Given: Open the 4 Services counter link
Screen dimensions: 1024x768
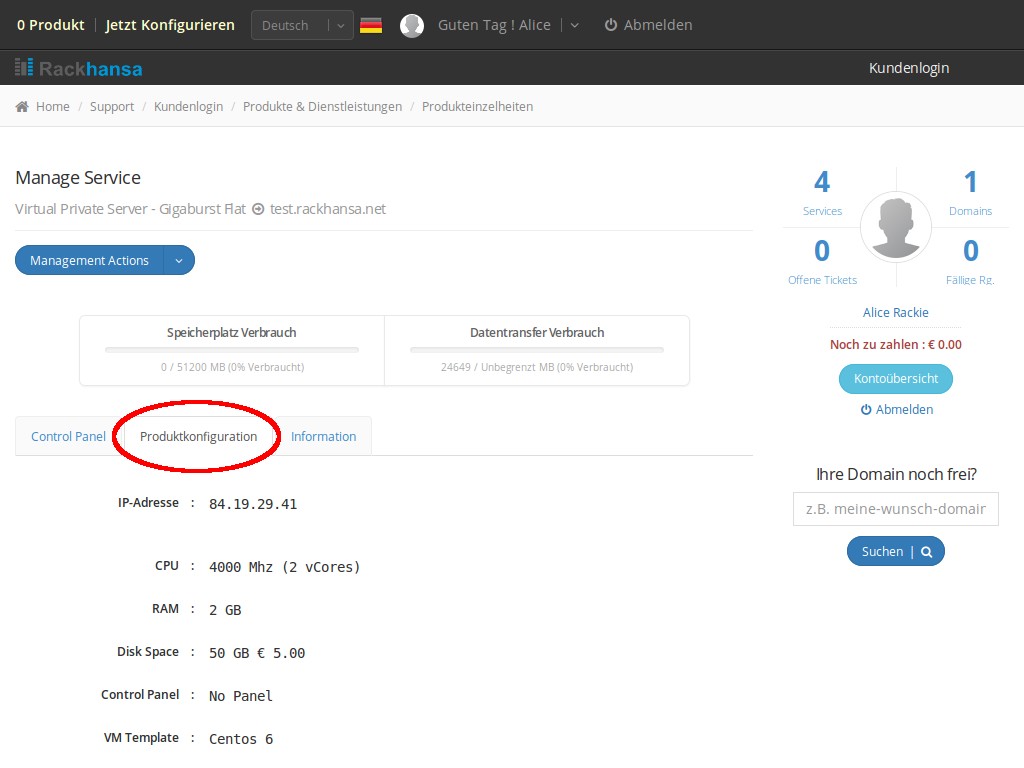Looking at the screenshot, I should pyautogui.click(x=822, y=192).
